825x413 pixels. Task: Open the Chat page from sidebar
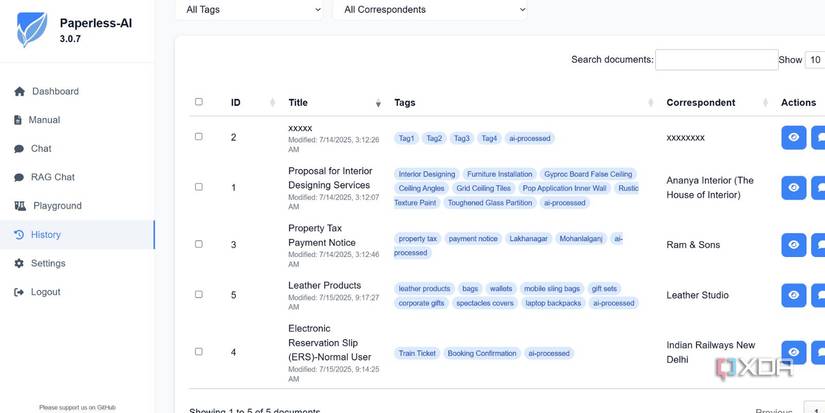pos(41,149)
